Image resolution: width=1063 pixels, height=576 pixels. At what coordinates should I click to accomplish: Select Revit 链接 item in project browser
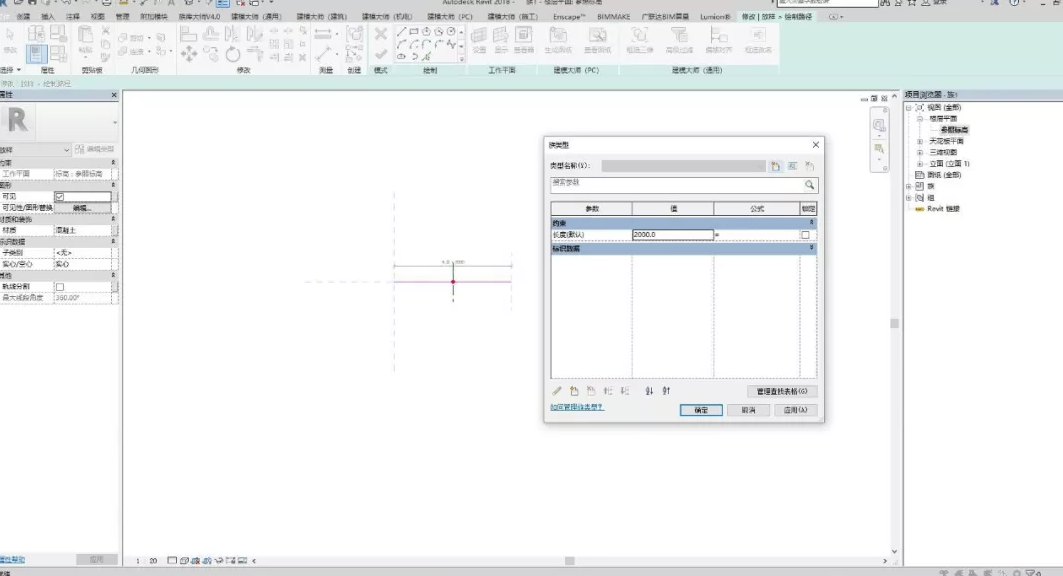[943, 209]
